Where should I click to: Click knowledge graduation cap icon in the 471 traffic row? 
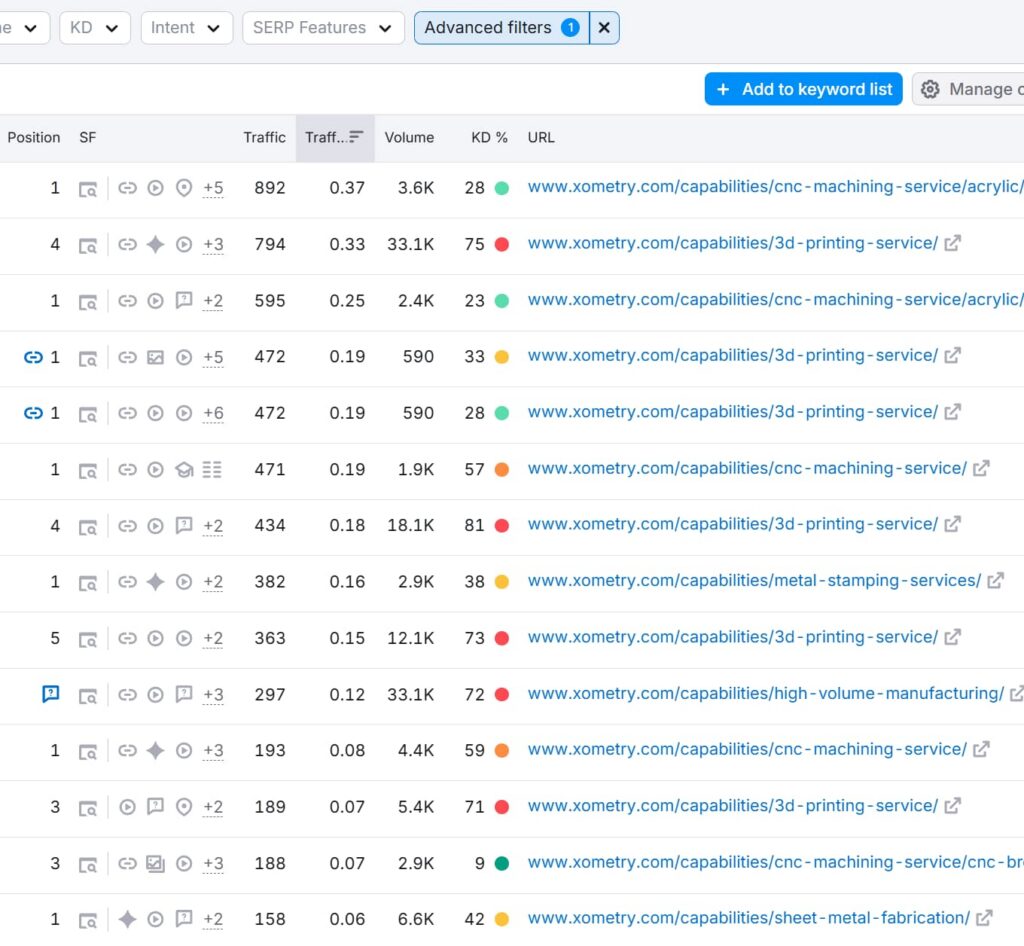coord(184,469)
